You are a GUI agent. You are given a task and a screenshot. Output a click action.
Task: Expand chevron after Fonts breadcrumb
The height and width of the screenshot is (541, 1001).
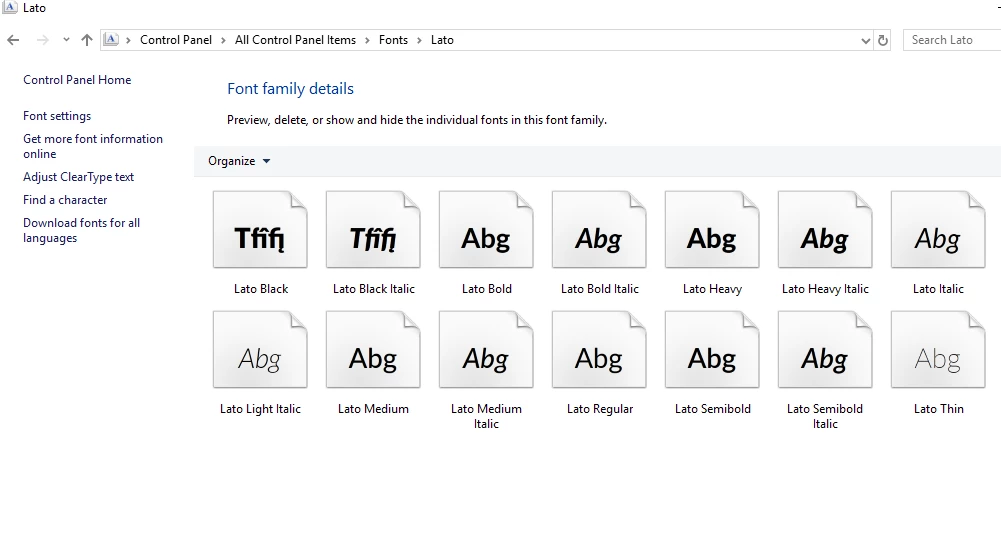click(x=419, y=40)
